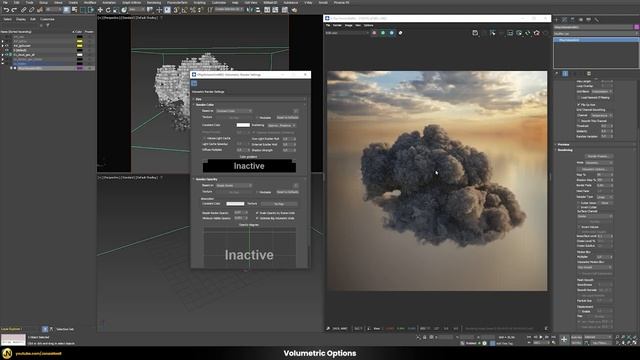Screen dimensions: 640x360
Task: Open the Create tab of command panel
Action: click(x=557, y=19)
